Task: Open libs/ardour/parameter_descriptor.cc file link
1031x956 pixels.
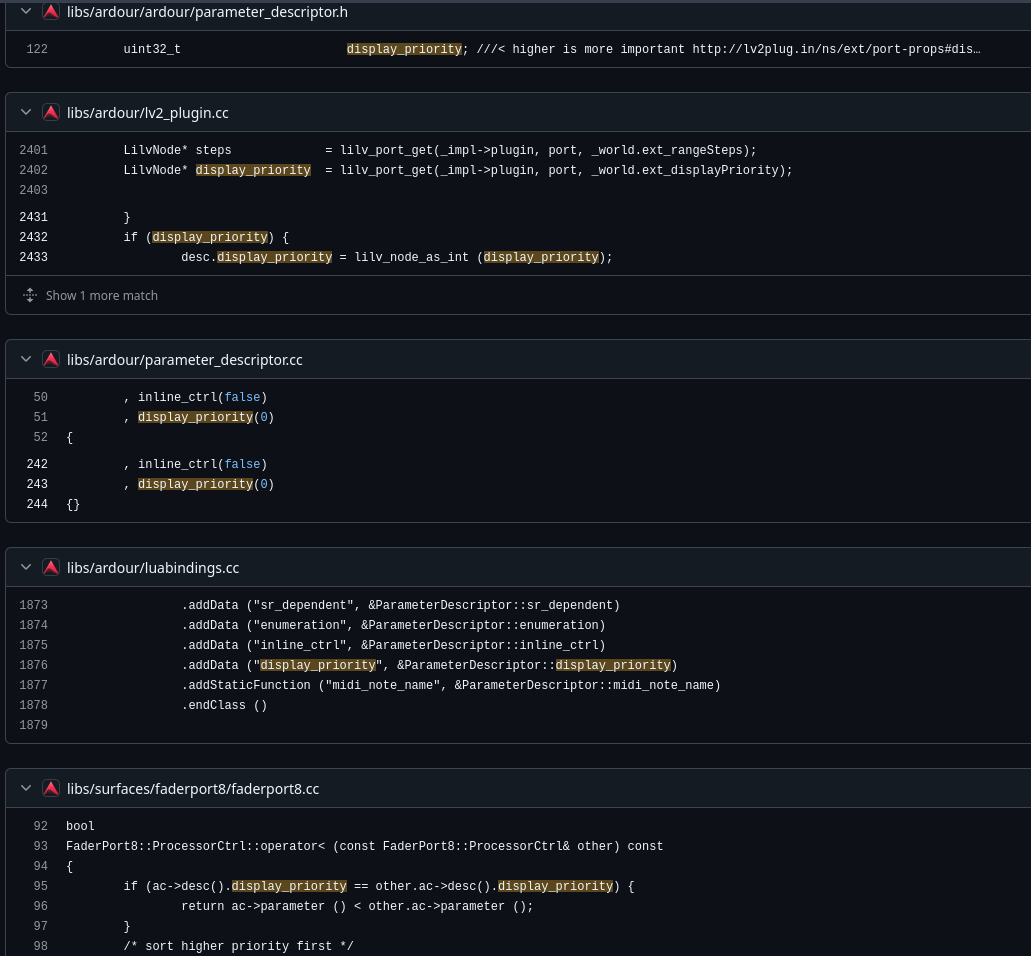Action: click(x=184, y=359)
